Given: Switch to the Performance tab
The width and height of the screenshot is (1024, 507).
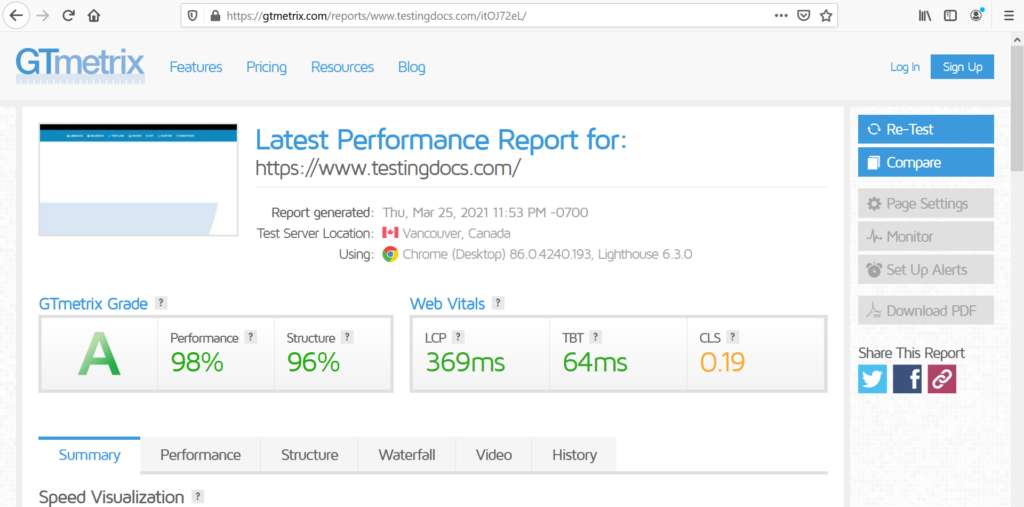Looking at the screenshot, I should (x=200, y=455).
